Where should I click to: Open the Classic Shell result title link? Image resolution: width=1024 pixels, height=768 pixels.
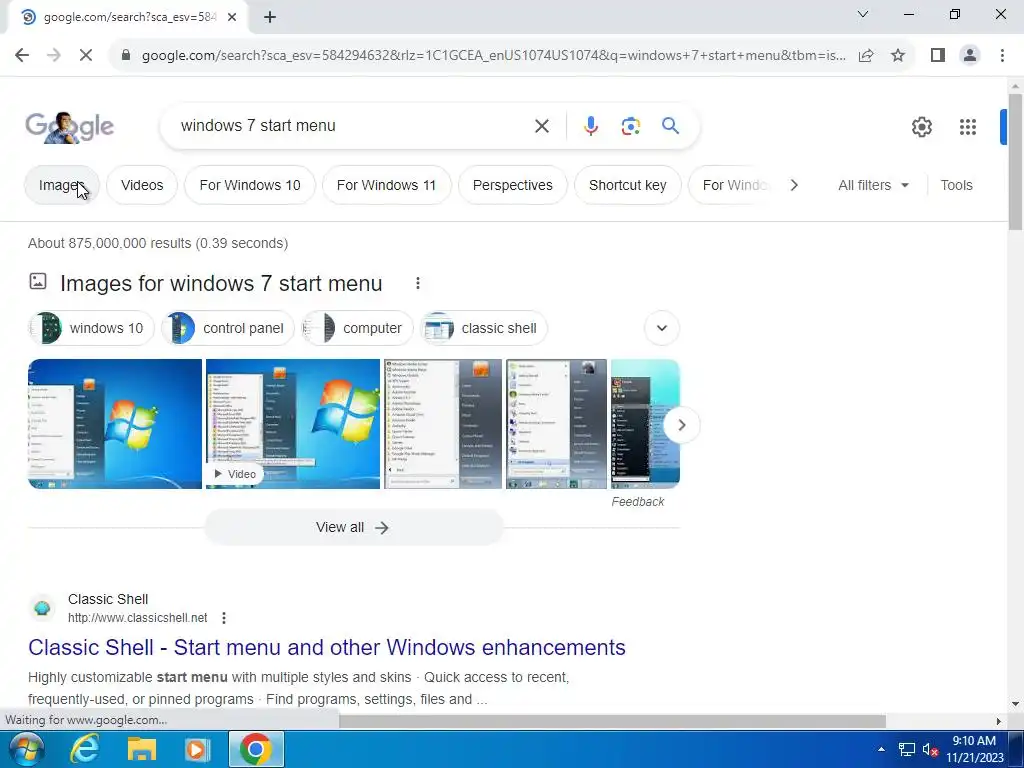coord(327,647)
